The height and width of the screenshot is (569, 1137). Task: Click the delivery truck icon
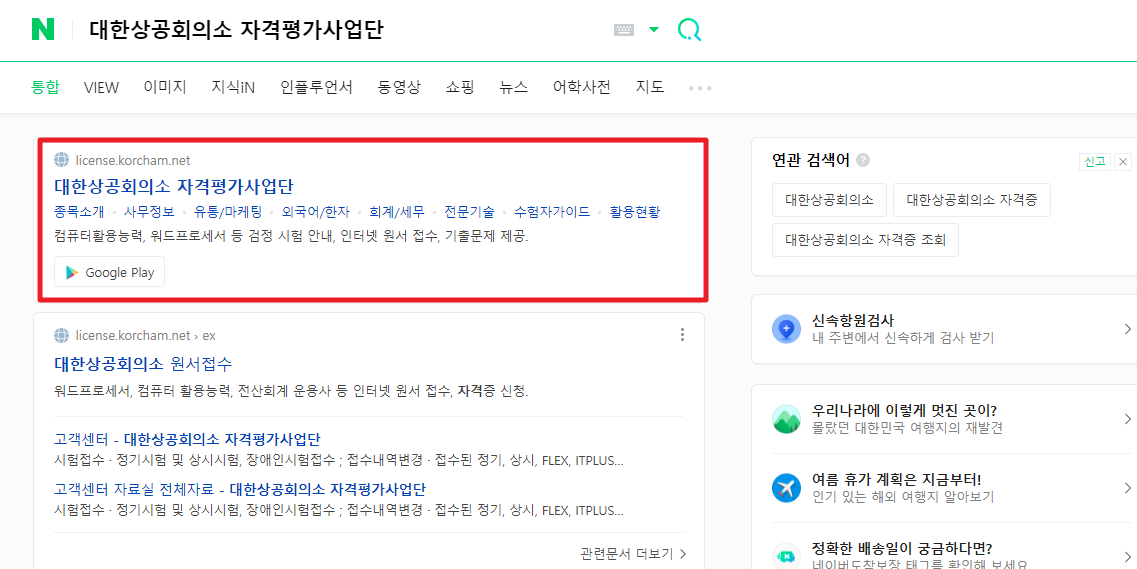(x=787, y=556)
